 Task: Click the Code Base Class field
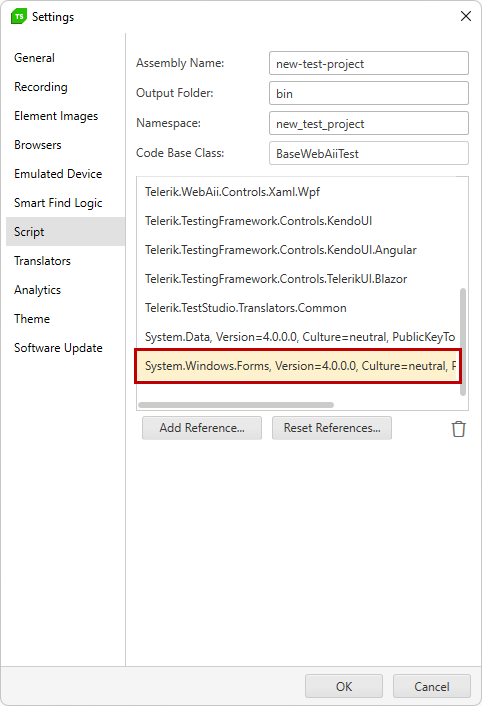tap(369, 153)
